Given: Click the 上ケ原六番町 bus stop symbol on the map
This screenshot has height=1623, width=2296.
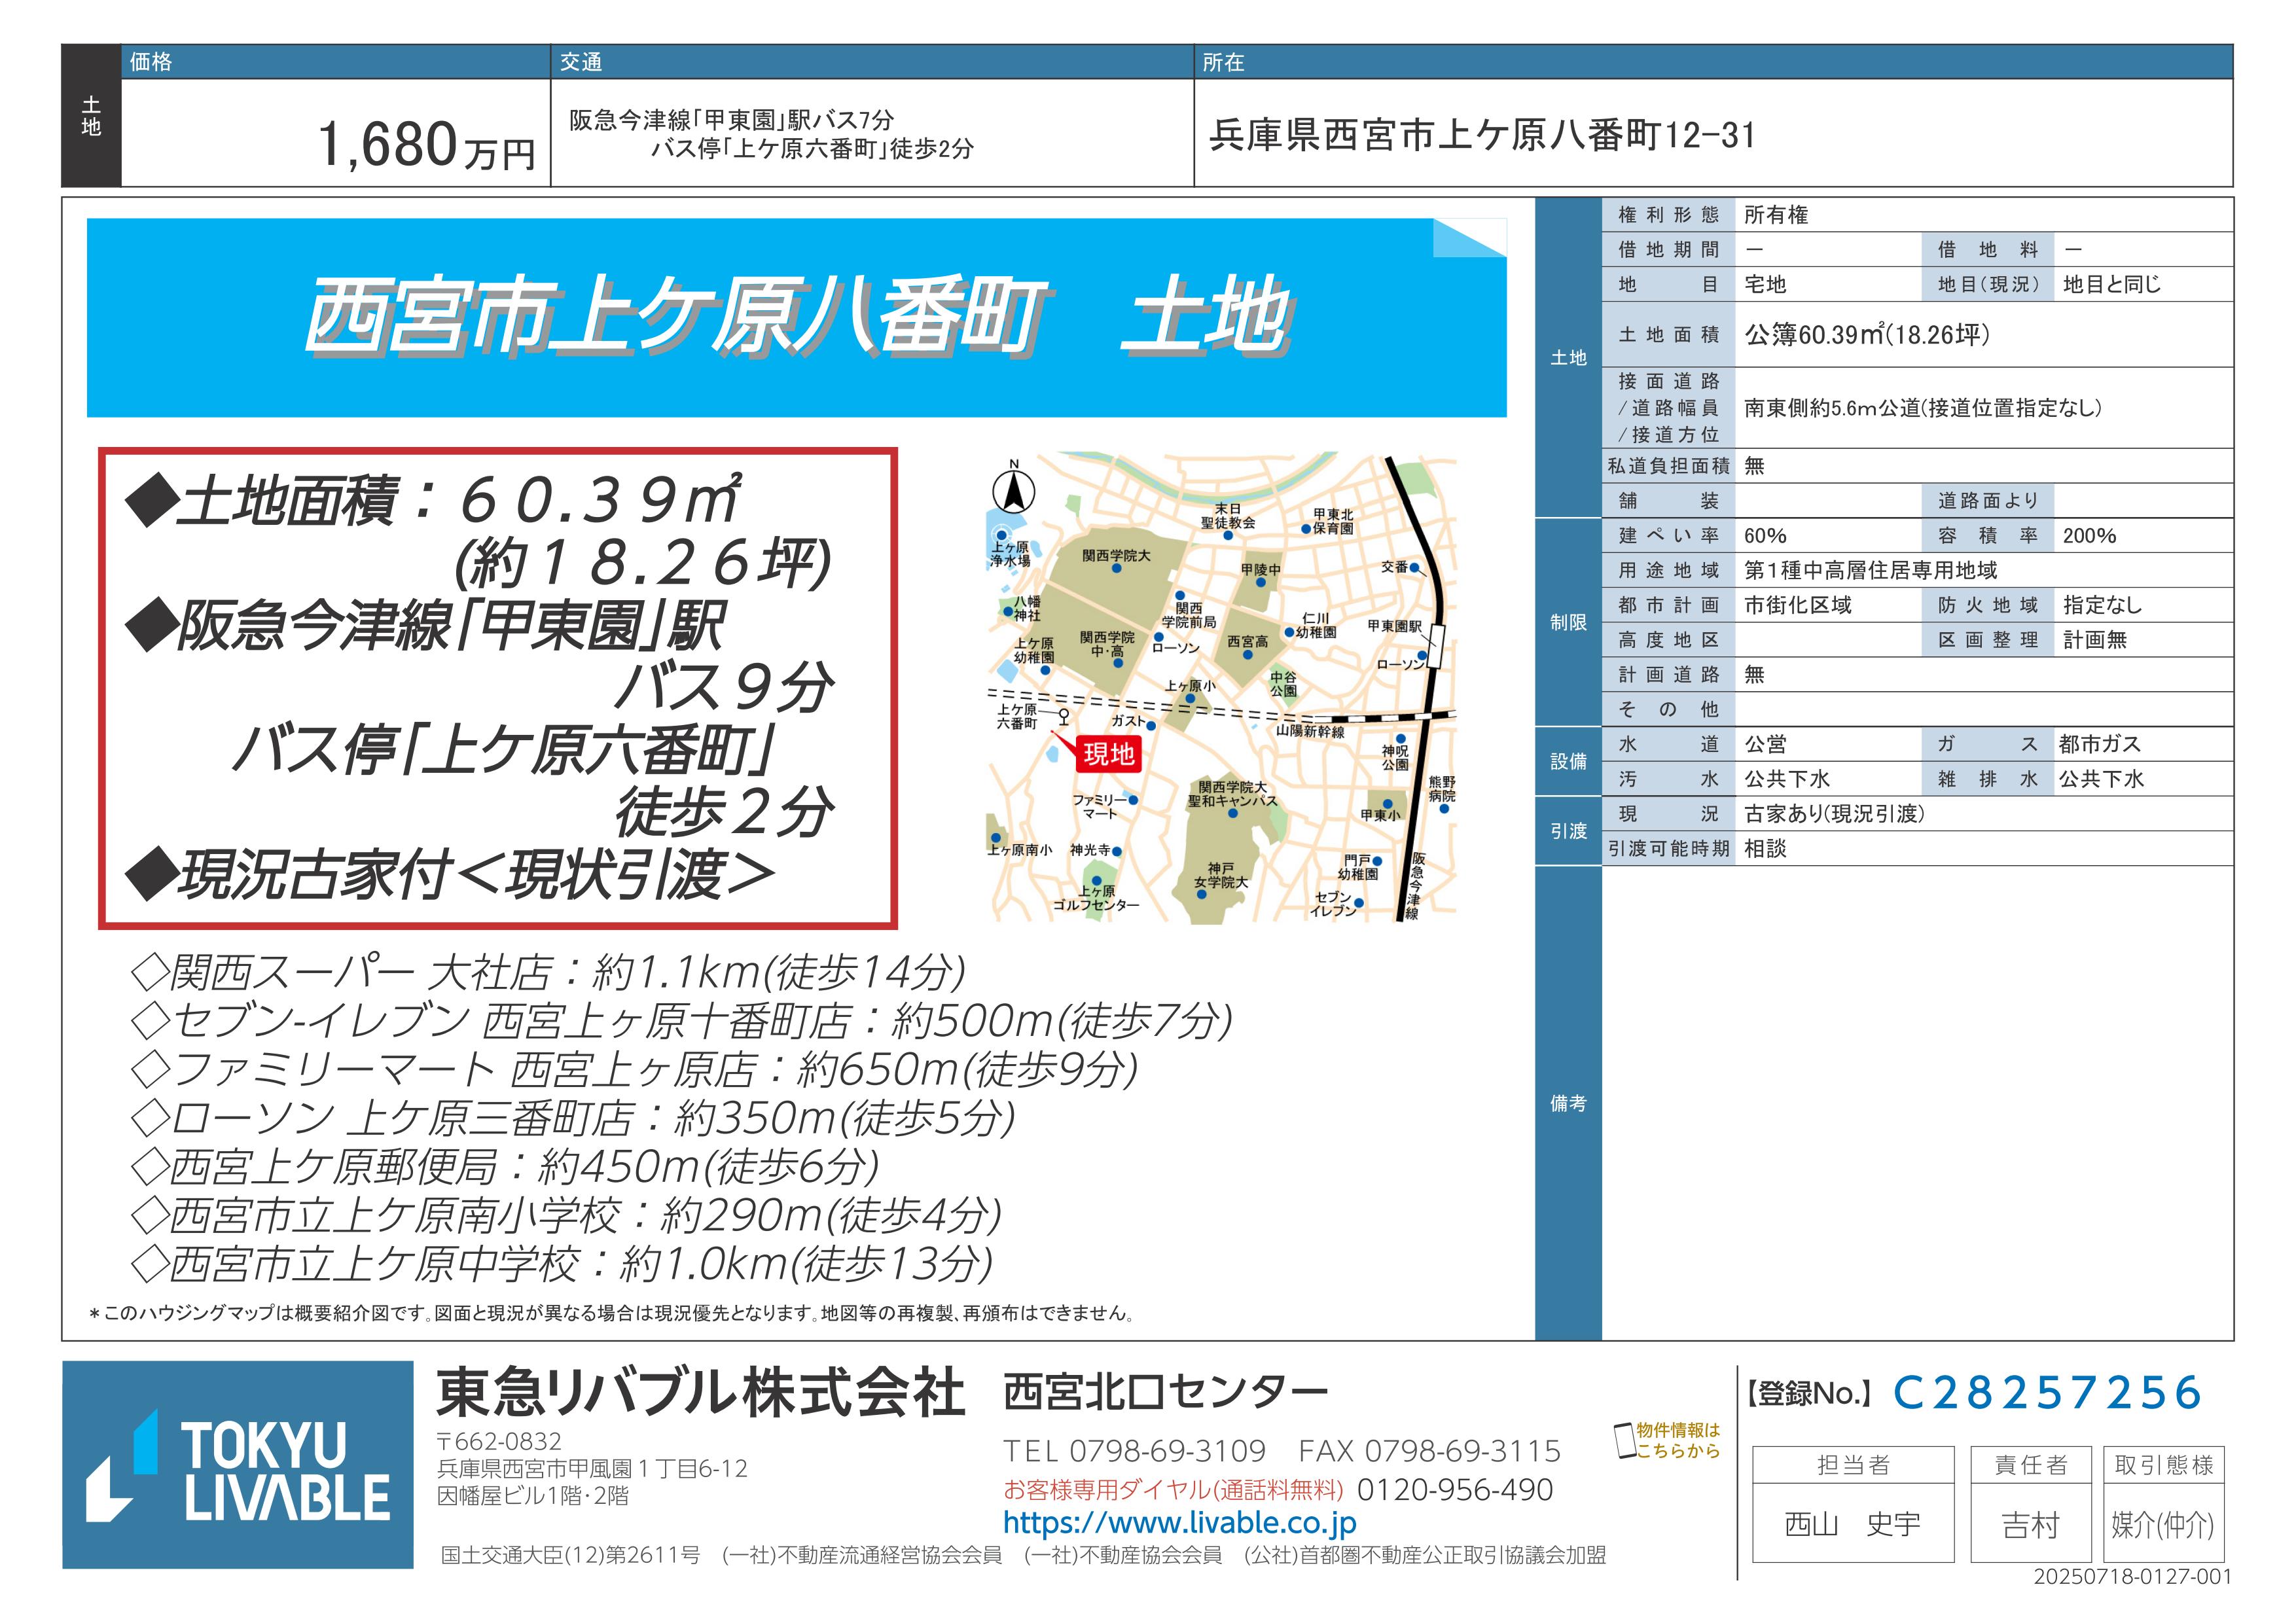Looking at the screenshot, I should (1064, 716).
